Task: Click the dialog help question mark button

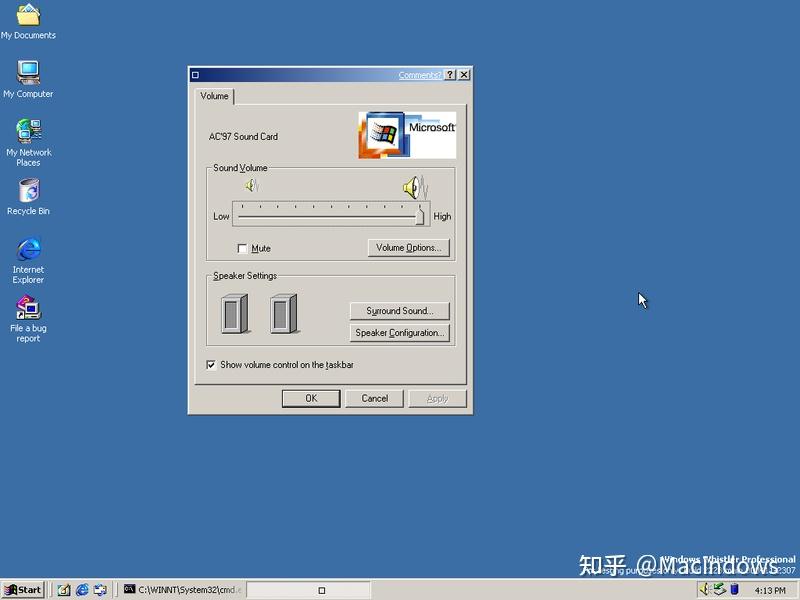Action: click(452, 74)
